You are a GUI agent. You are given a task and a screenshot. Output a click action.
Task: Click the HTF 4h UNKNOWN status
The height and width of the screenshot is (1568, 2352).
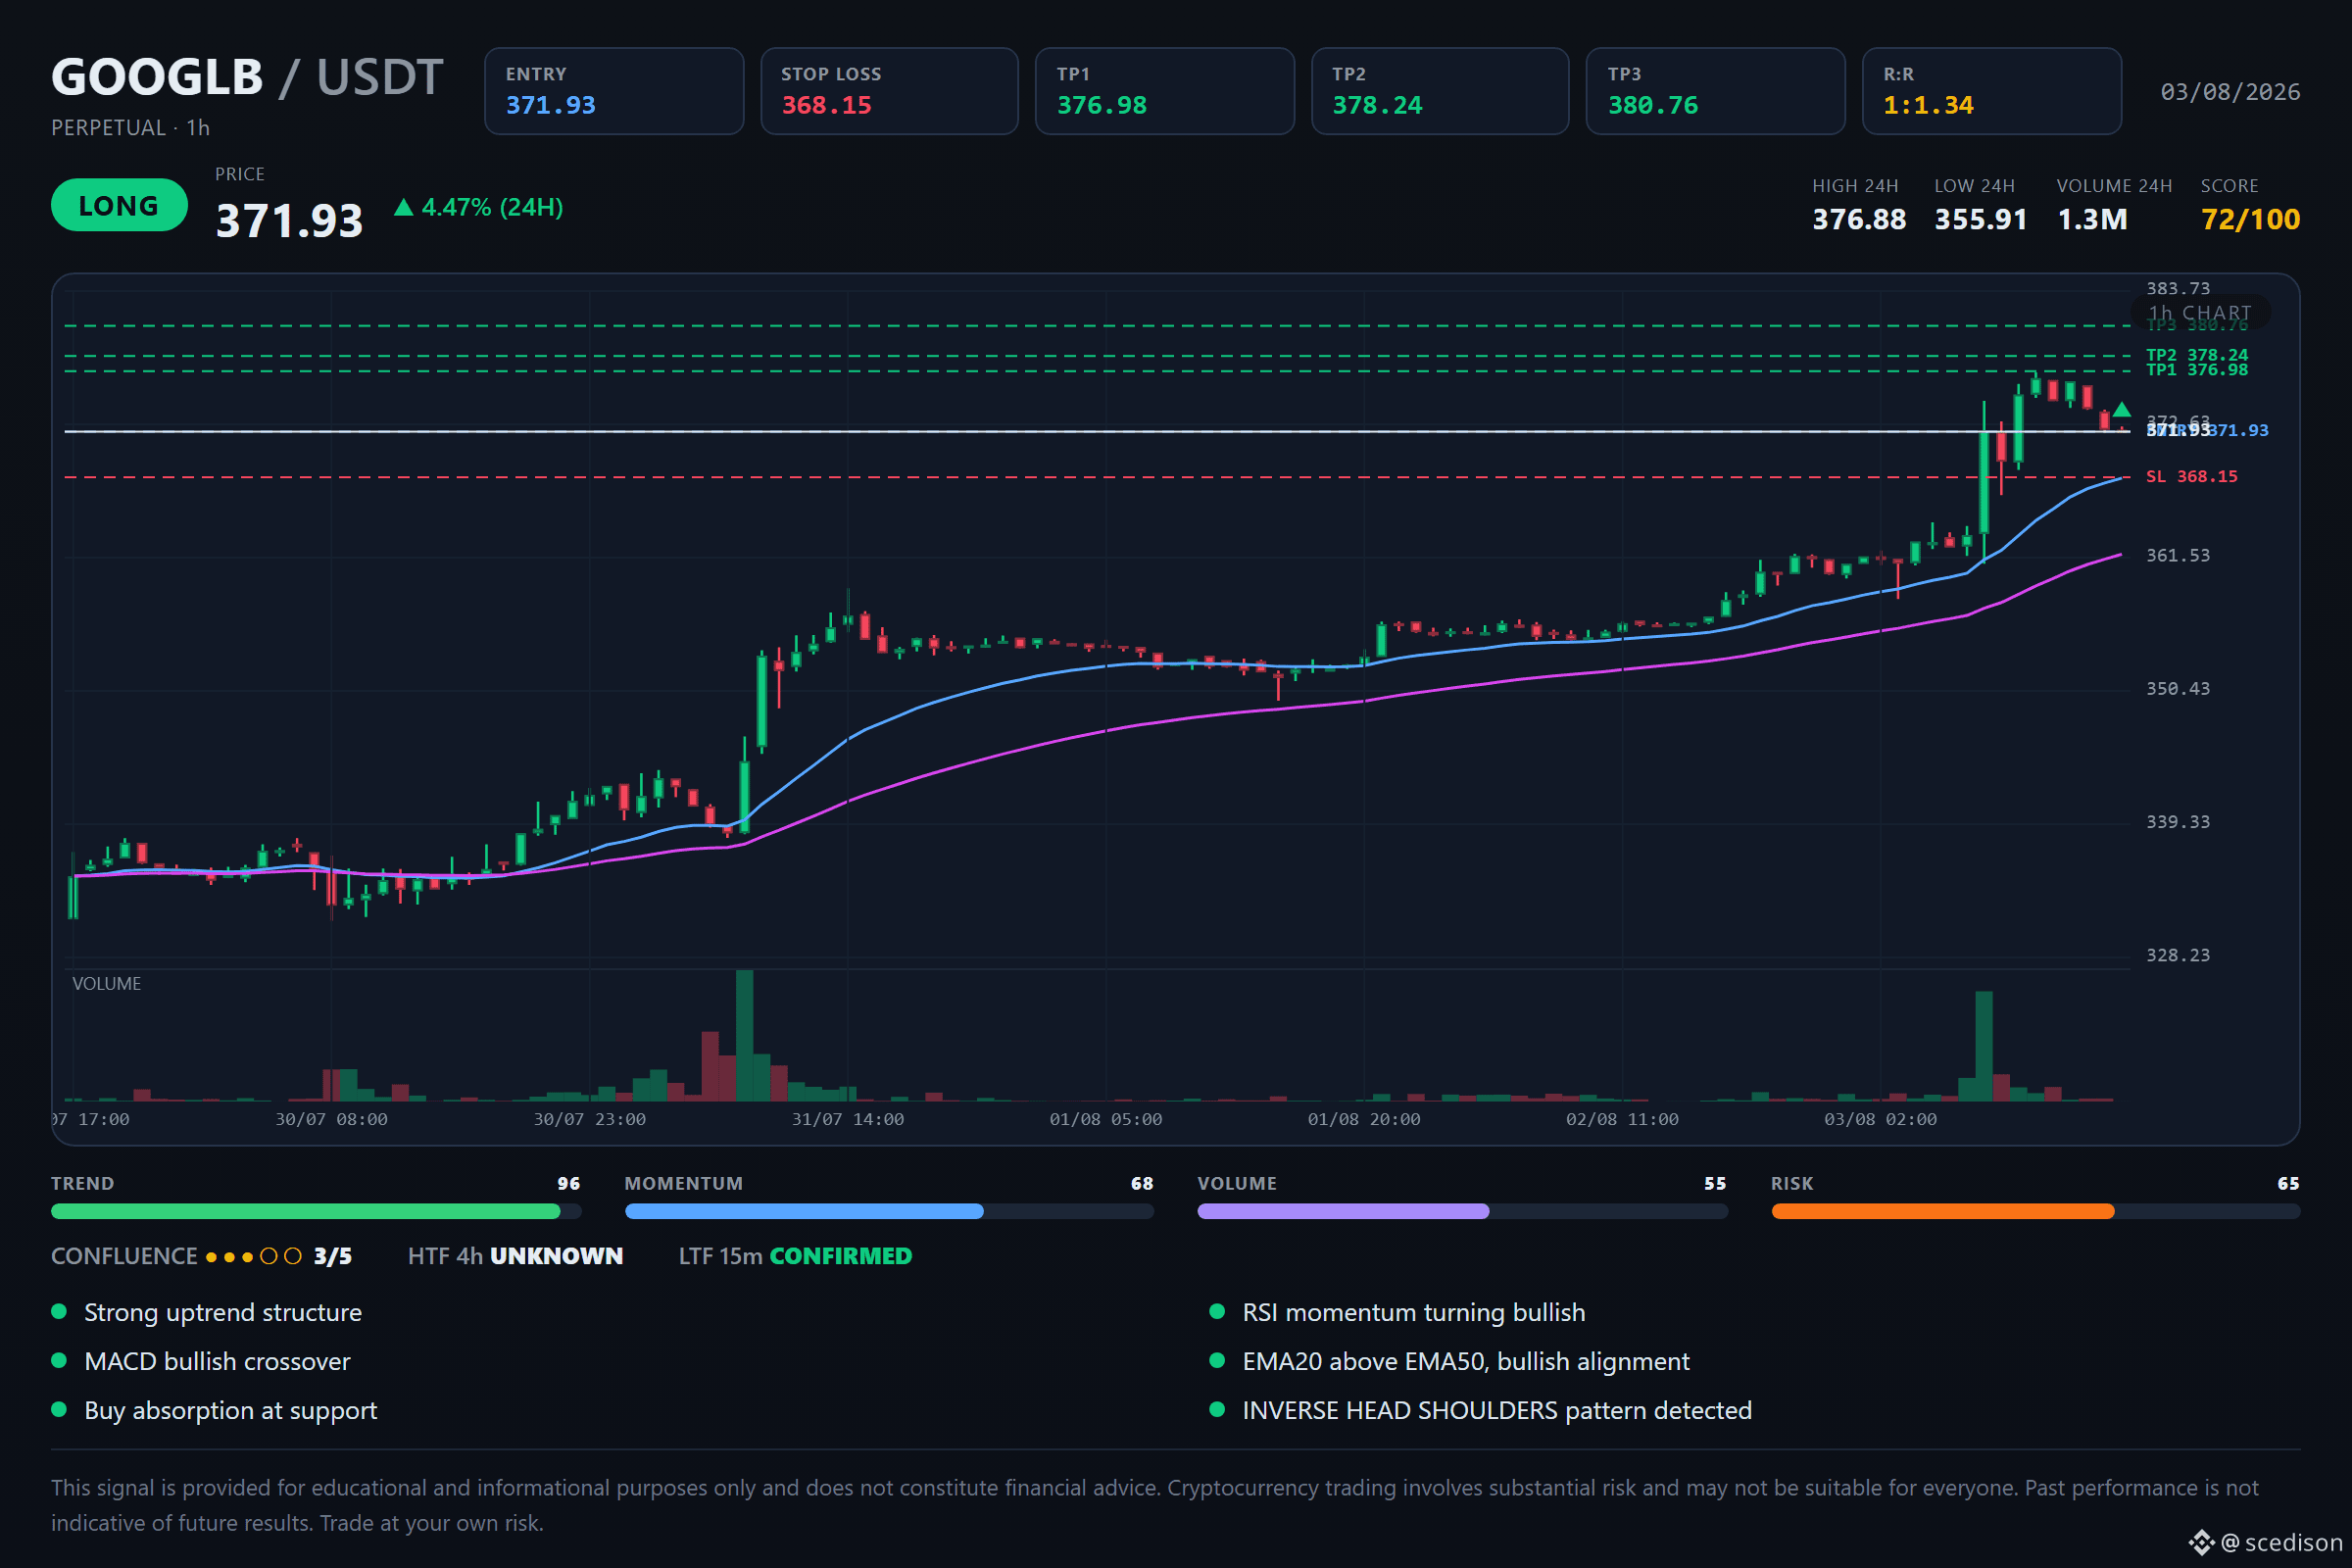click(515, 1256)
